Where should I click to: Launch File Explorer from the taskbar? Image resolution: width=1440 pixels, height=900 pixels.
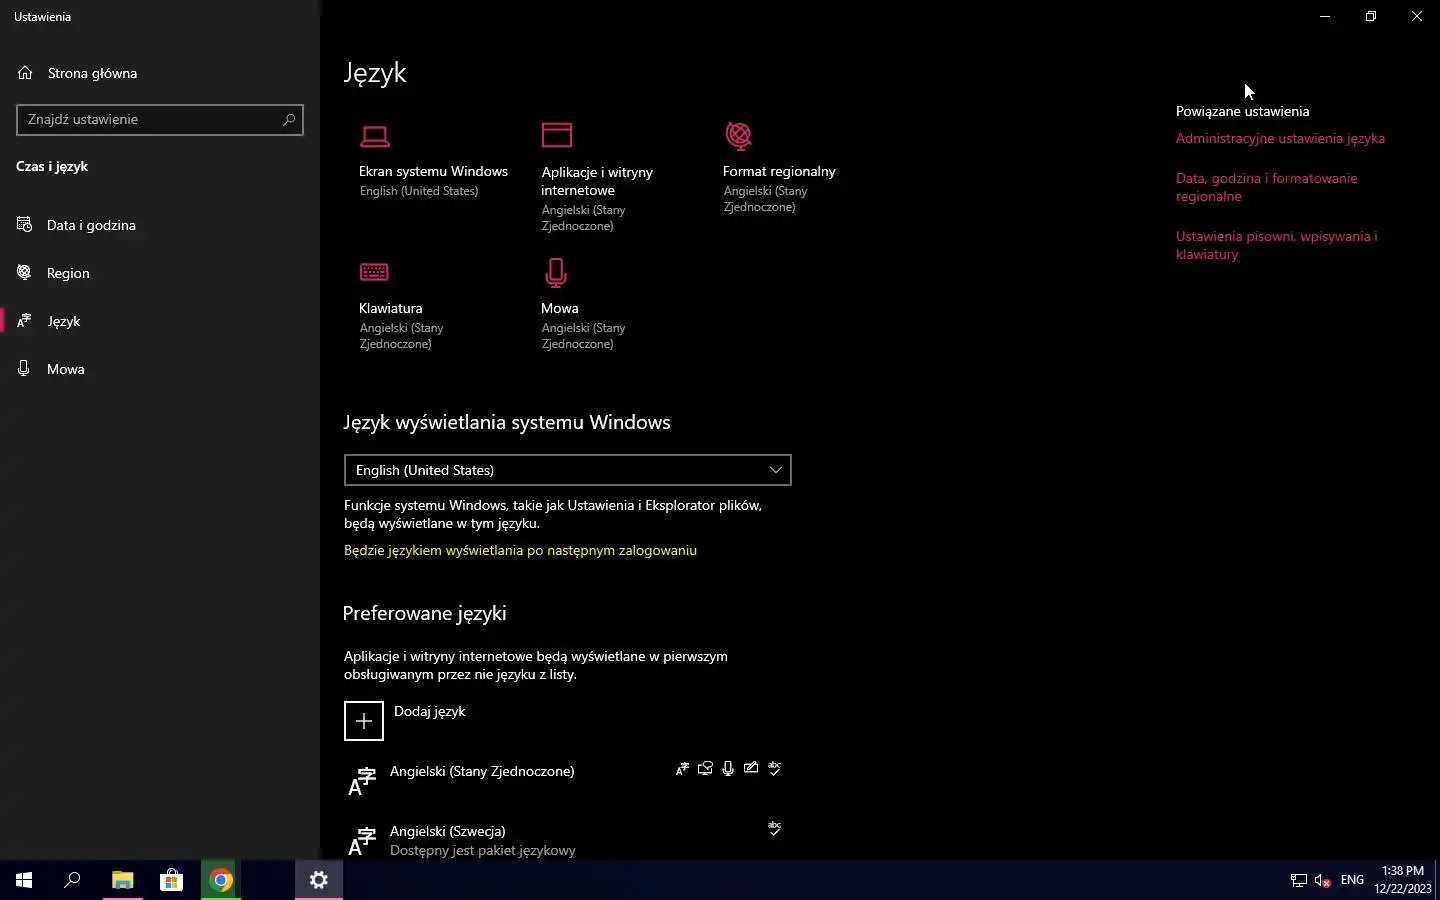click(x=122, y=880)
